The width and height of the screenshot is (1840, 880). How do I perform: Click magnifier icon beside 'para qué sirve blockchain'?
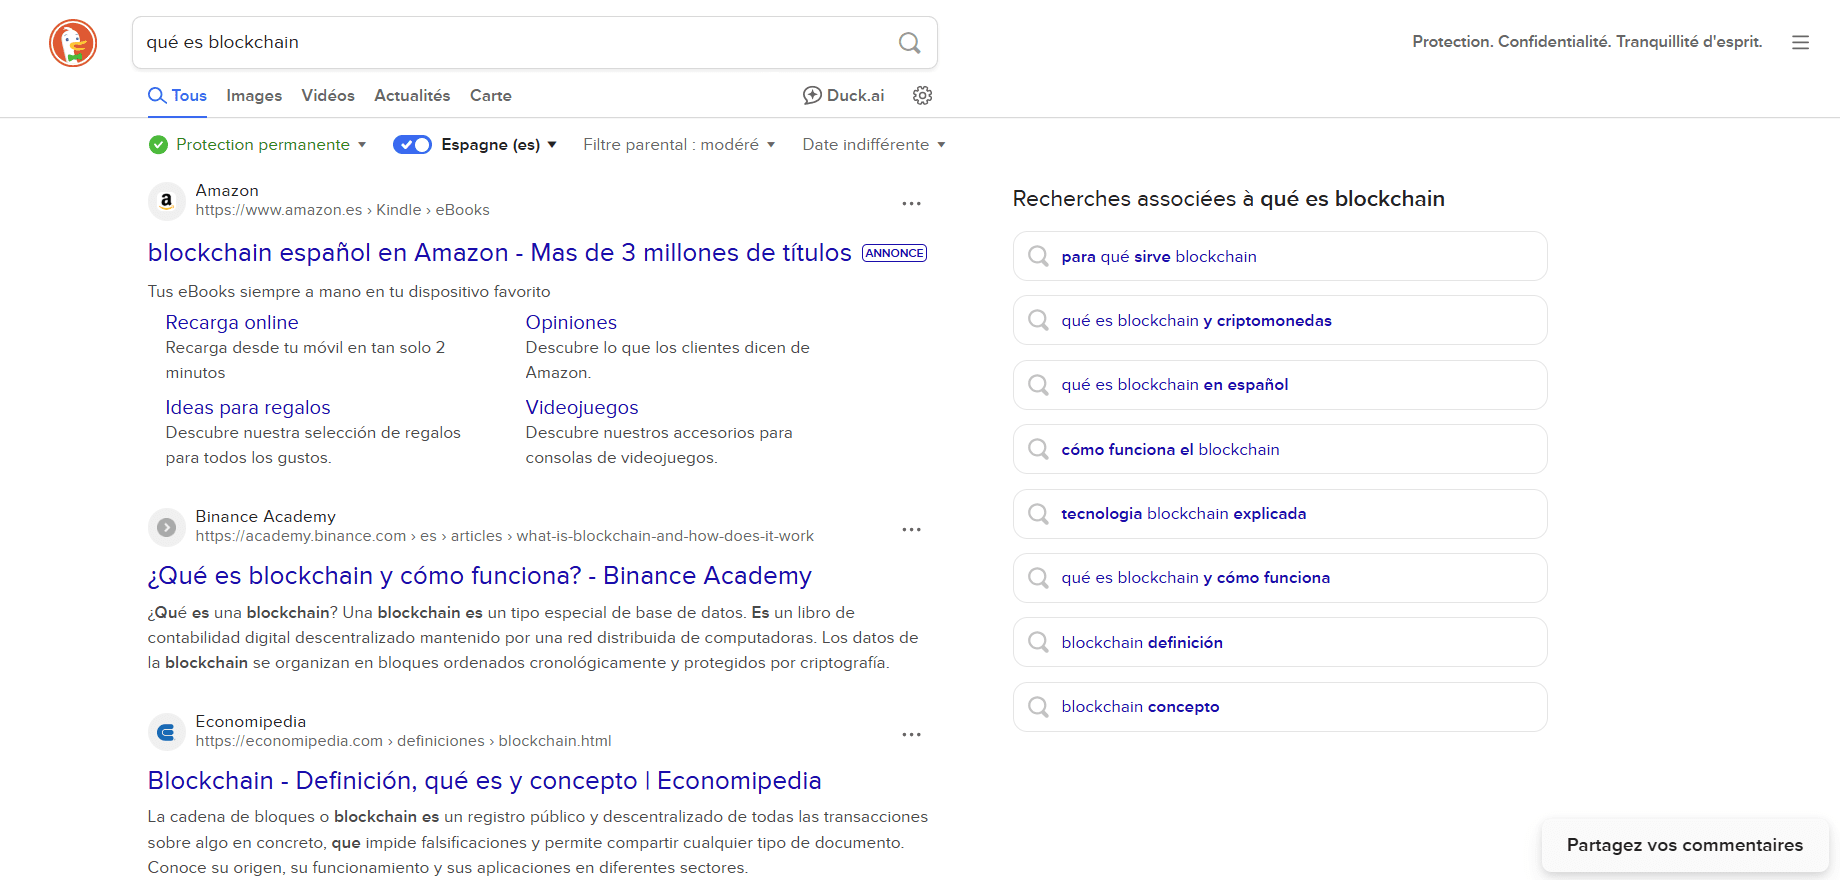point(1038,256)
